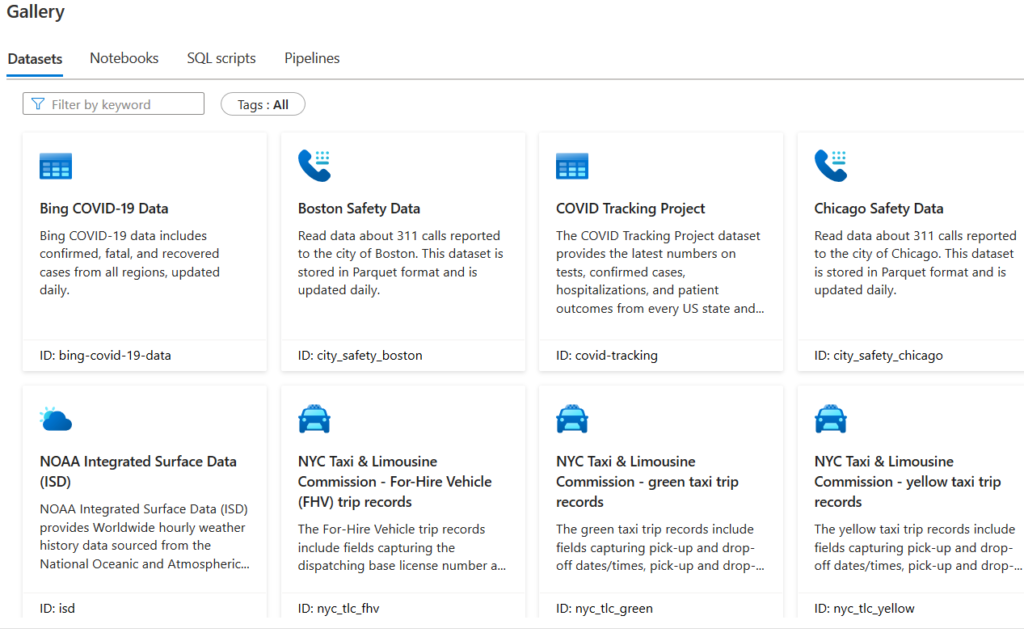Click the NOAA hourly weather description
Image resolution: width=1024 pixels, height=637 pixels.
point(144,536)
